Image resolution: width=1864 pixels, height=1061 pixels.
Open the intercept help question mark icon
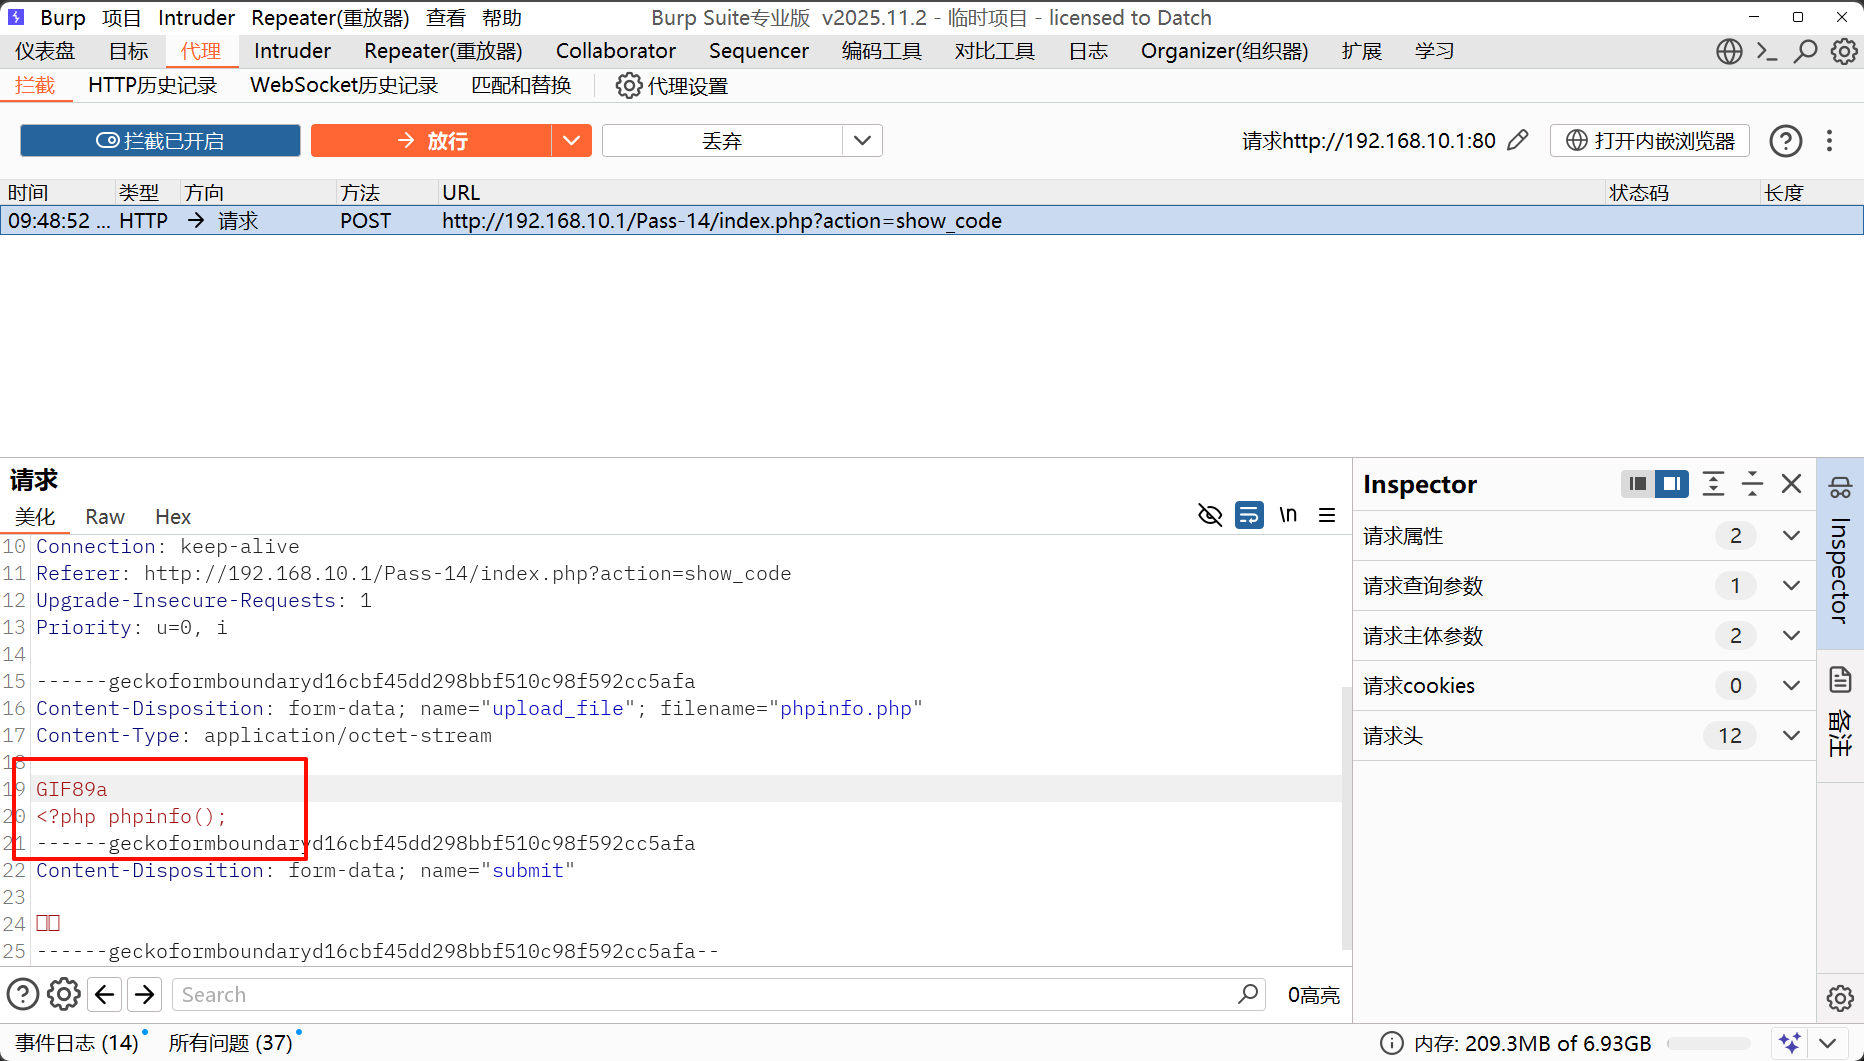(1786, 141)
